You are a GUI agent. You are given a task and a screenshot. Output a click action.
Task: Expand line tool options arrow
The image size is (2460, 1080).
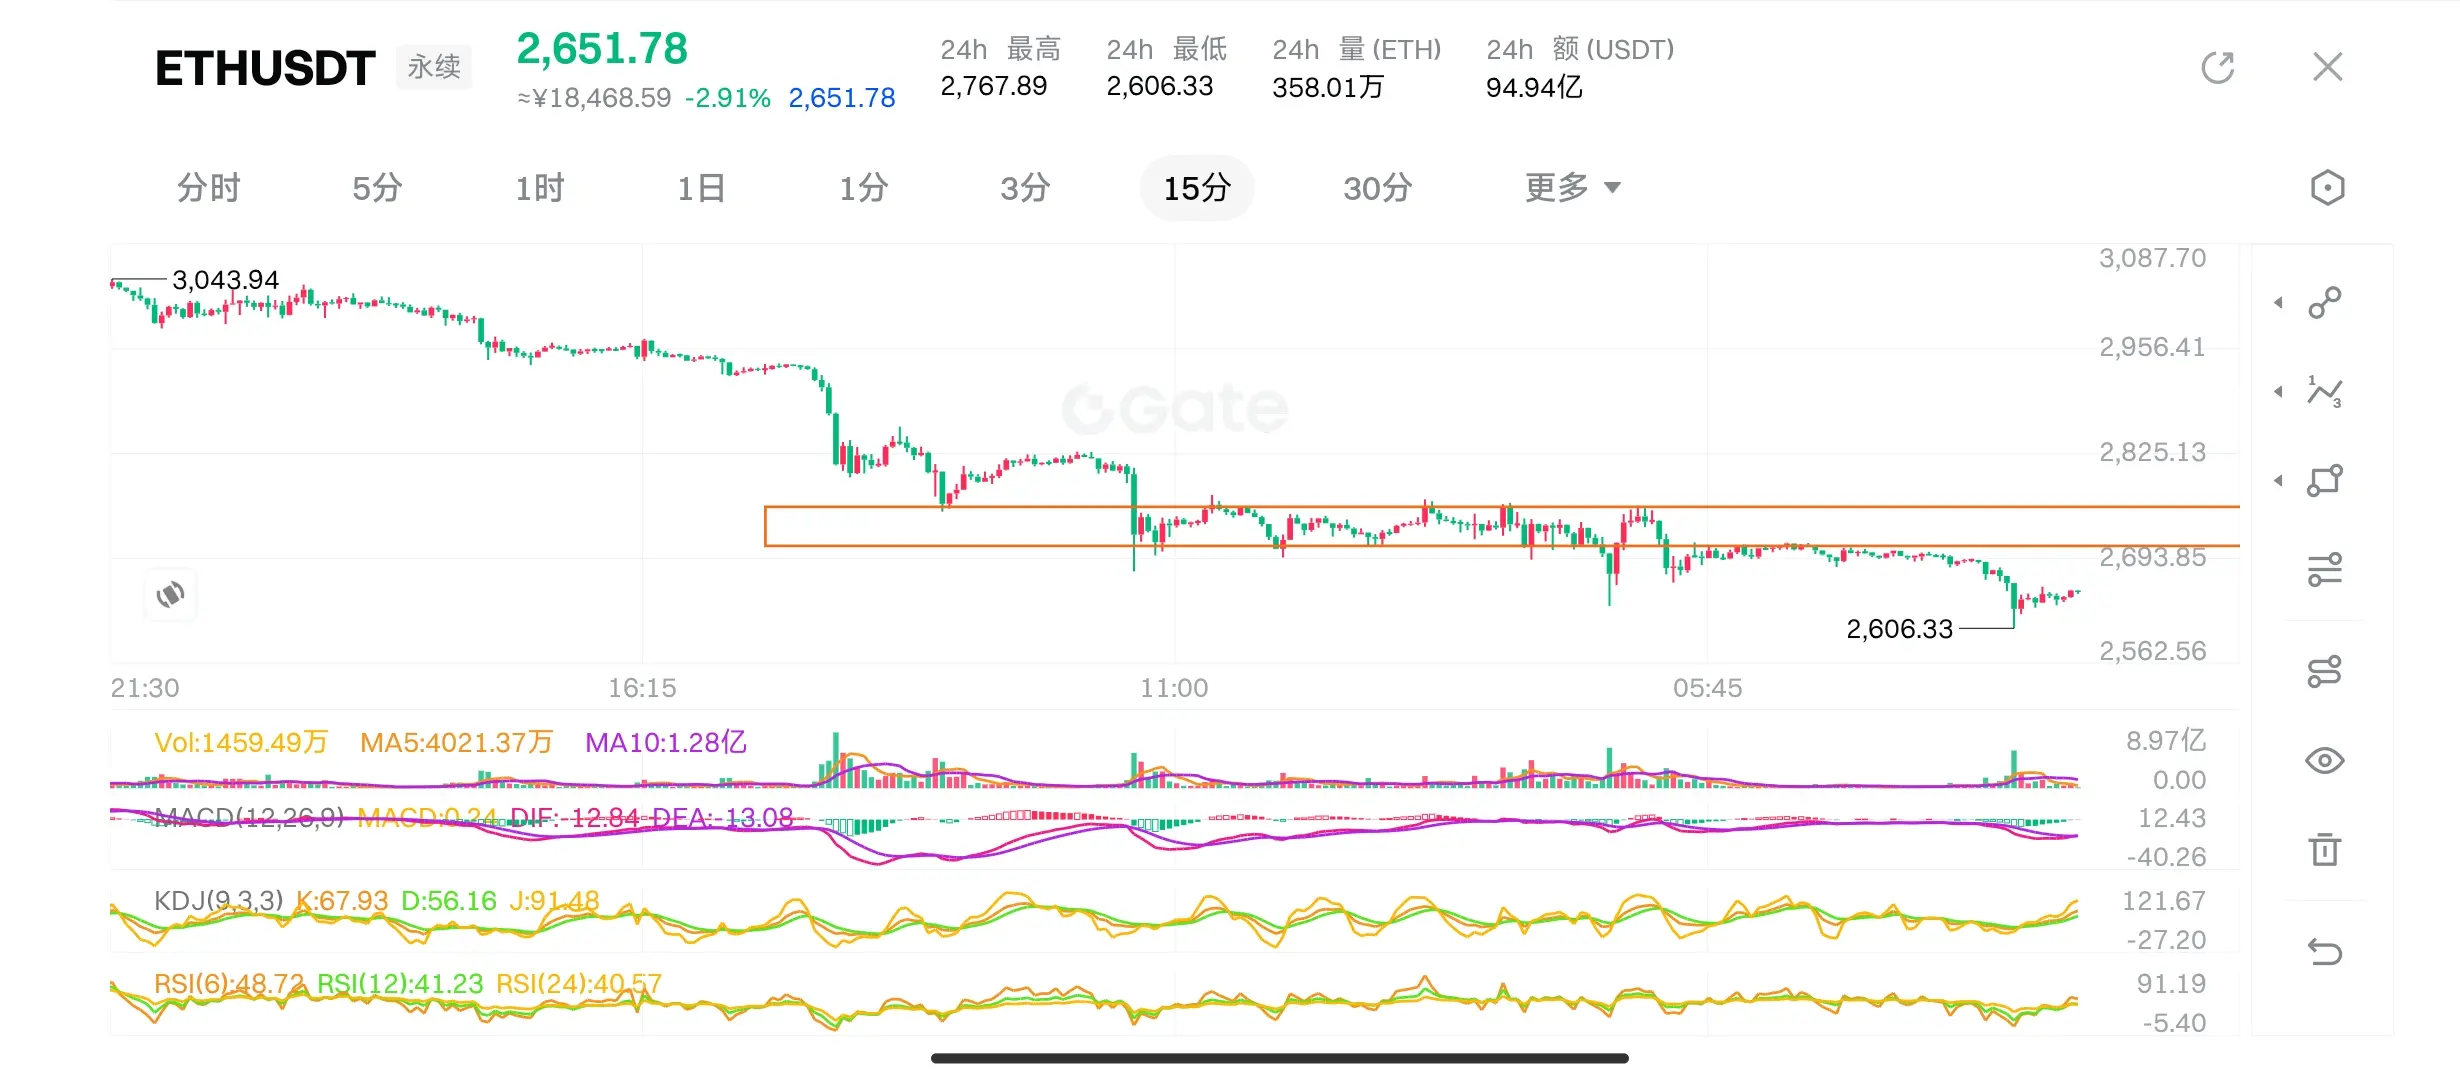2279,302
